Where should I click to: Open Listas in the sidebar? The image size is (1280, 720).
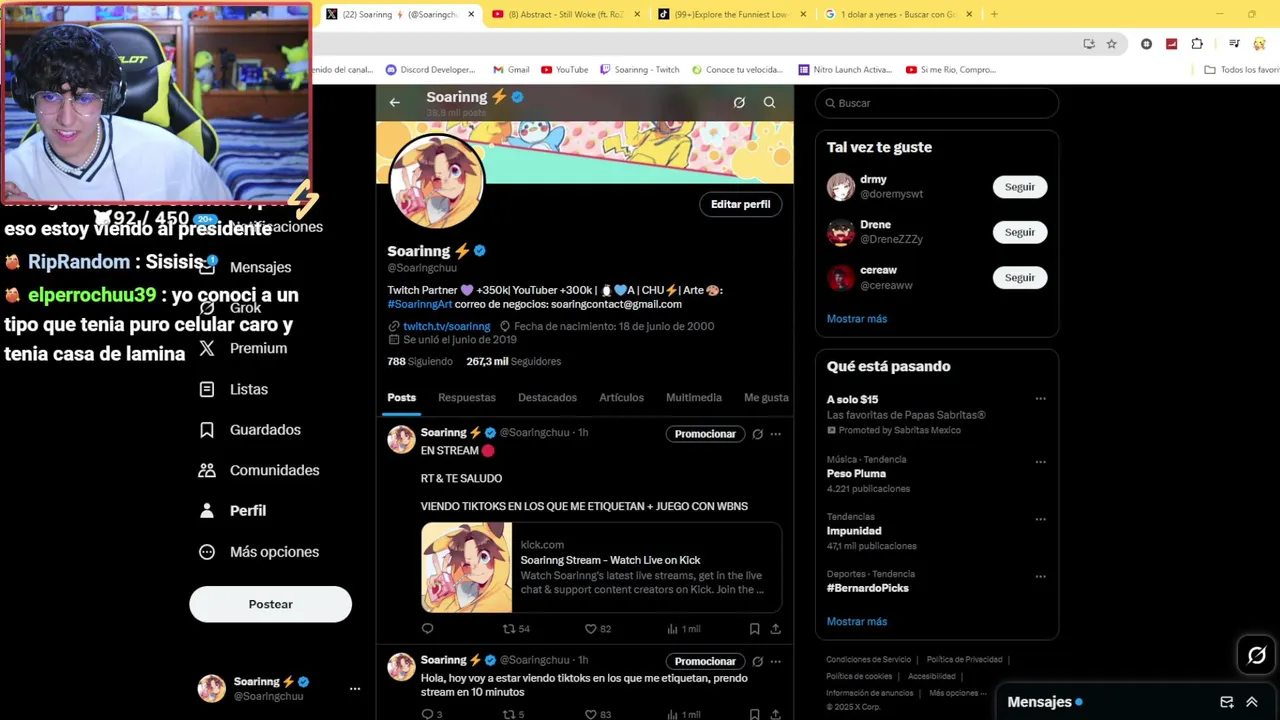click(234, 389)
